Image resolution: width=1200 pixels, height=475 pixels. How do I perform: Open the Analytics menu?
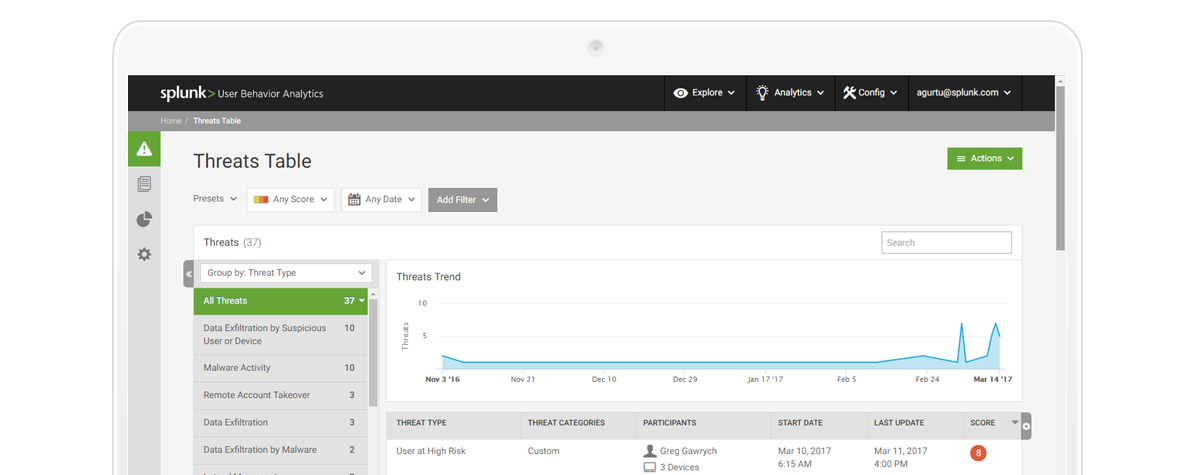tap(790, 93)
